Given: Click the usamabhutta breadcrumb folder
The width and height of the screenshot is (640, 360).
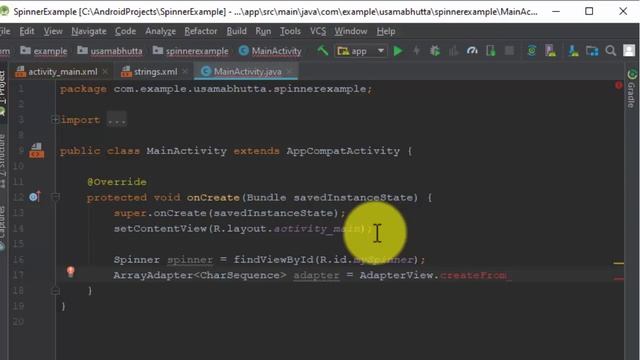Looking at the screenshot, I should tap(110, 51).
